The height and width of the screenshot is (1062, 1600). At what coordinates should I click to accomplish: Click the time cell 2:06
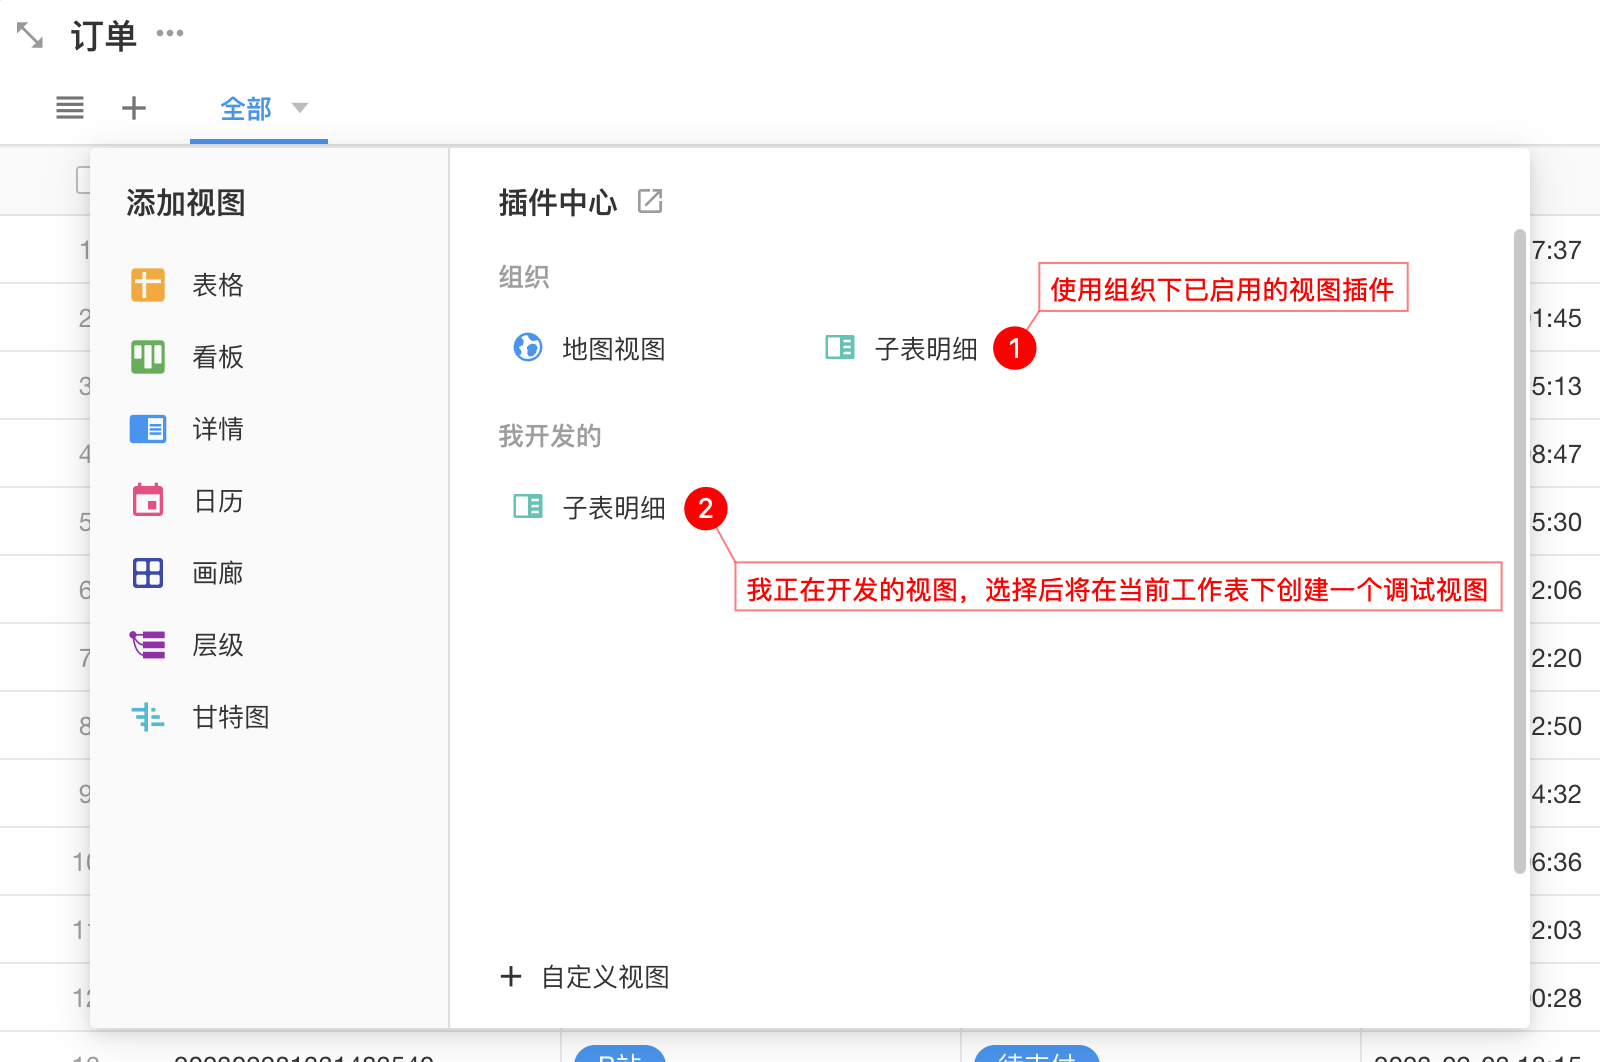(1557, 590)
